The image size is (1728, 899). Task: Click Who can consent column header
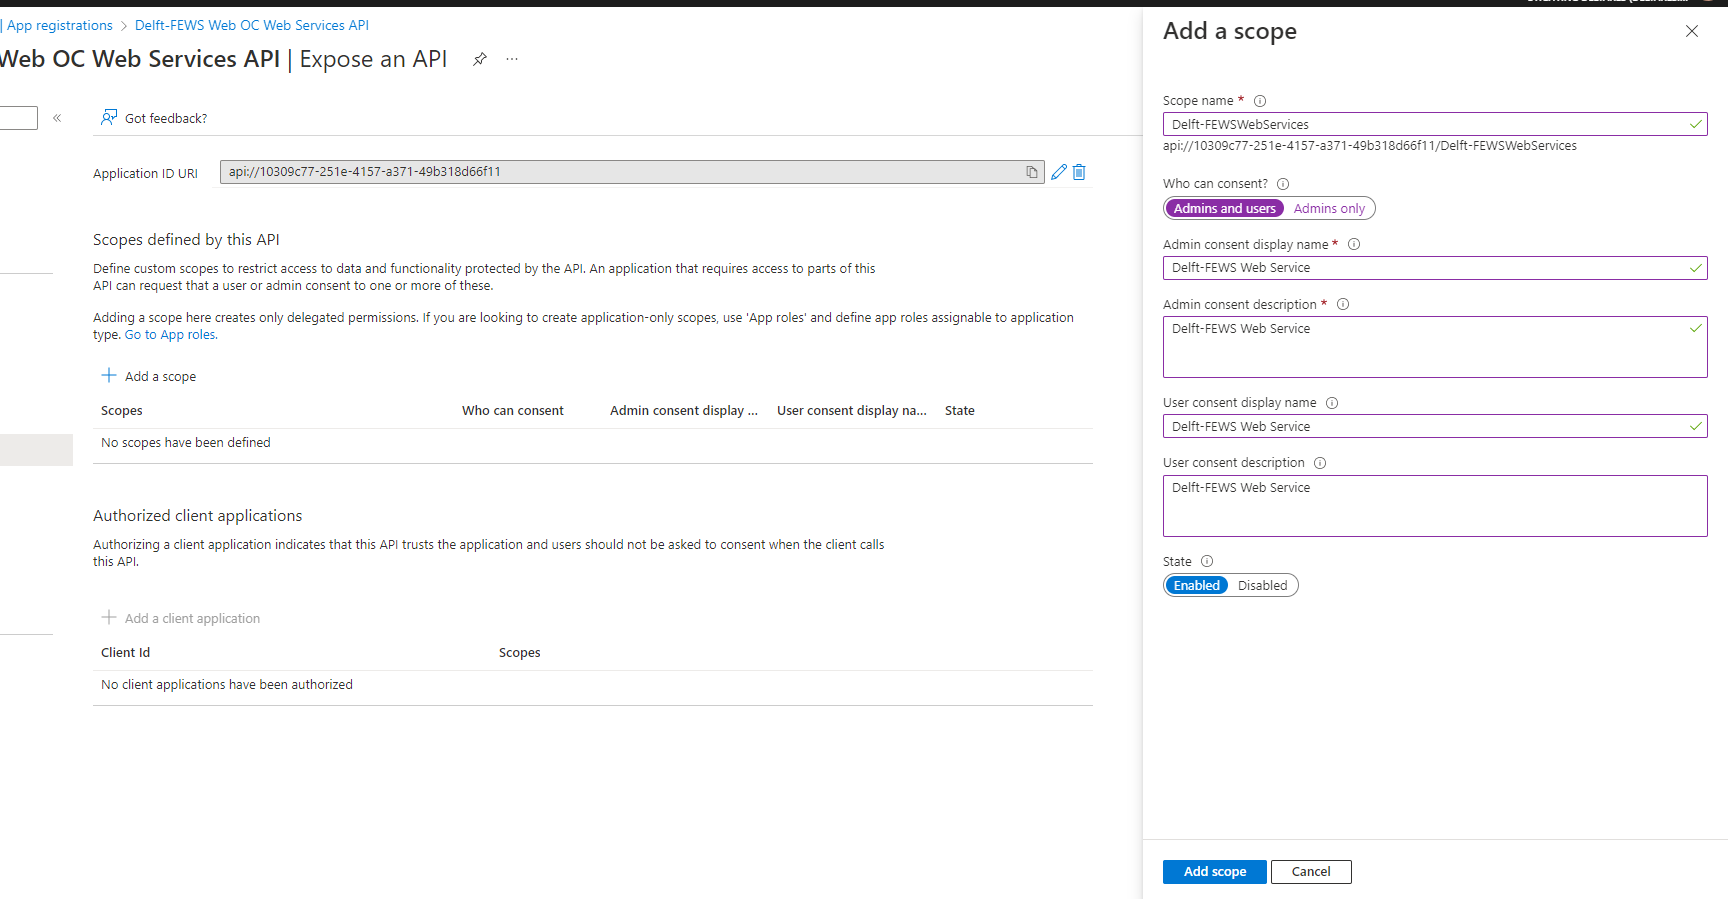click(513, 411)
